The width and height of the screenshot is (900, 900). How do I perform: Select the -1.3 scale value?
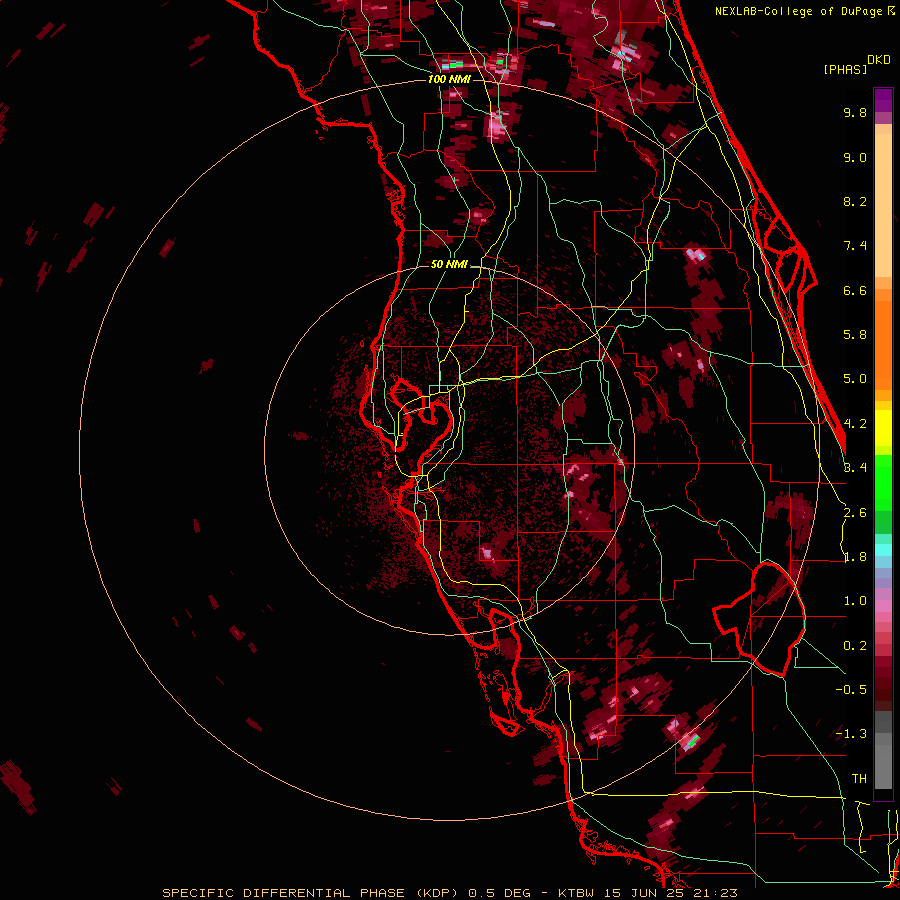coord(851,734)
